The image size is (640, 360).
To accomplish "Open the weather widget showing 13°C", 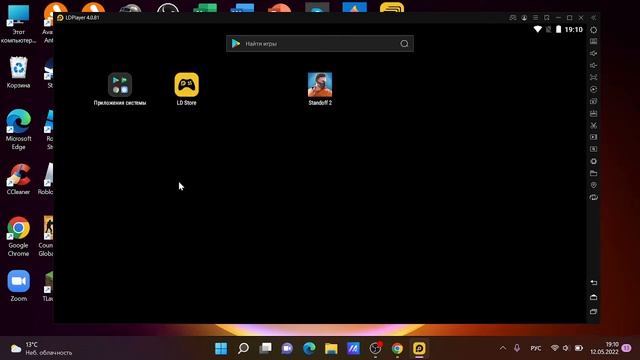I will pos(41,348).
